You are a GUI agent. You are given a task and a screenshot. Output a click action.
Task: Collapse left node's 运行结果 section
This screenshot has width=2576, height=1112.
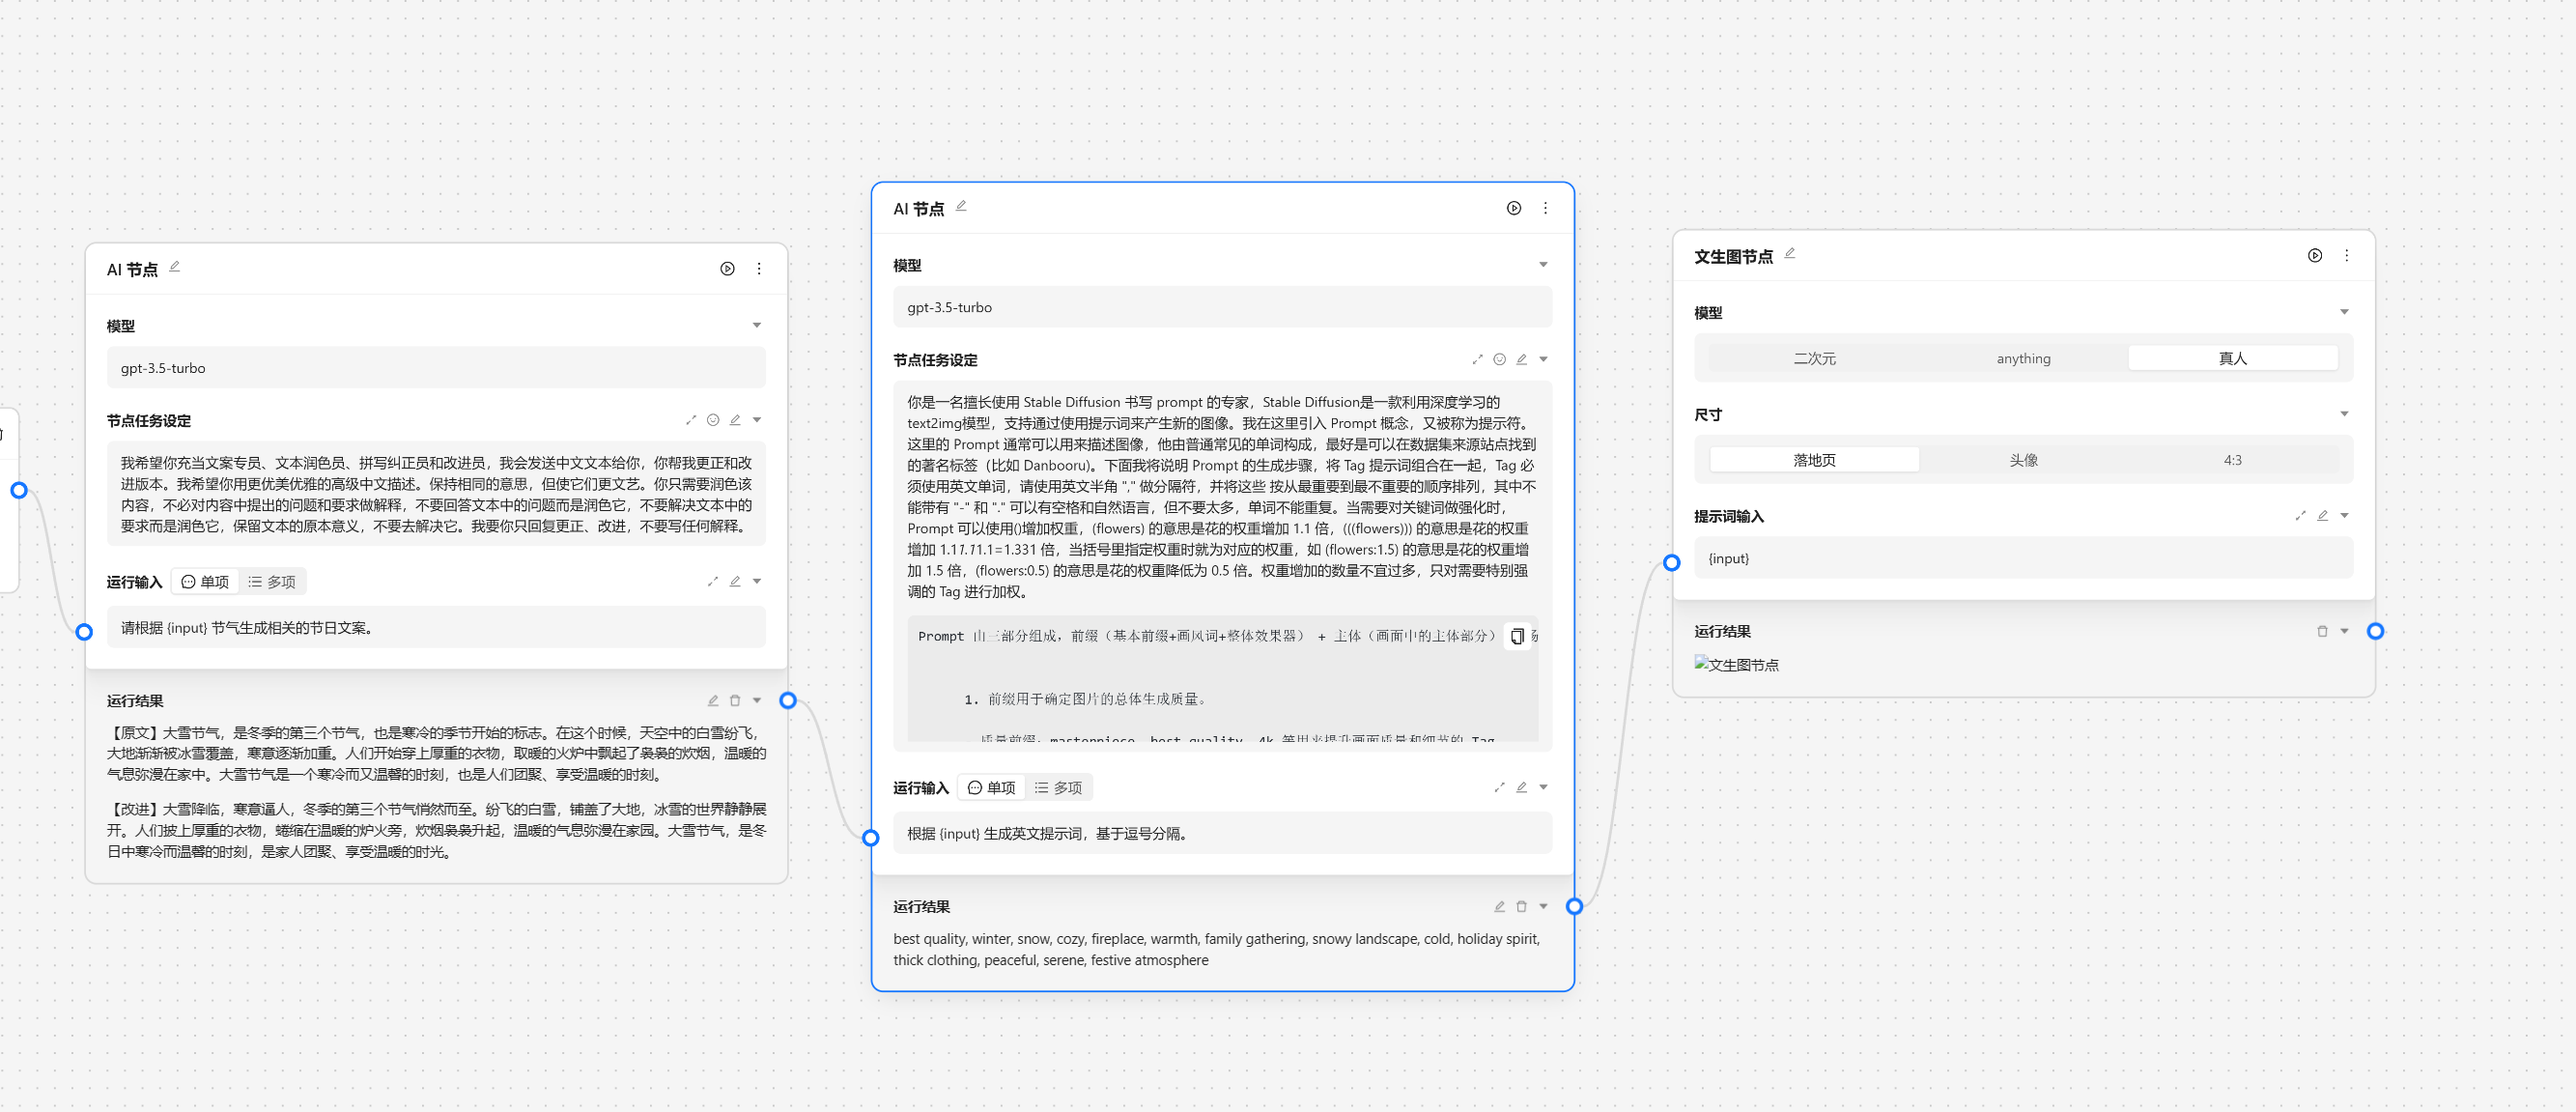[757, 701]
